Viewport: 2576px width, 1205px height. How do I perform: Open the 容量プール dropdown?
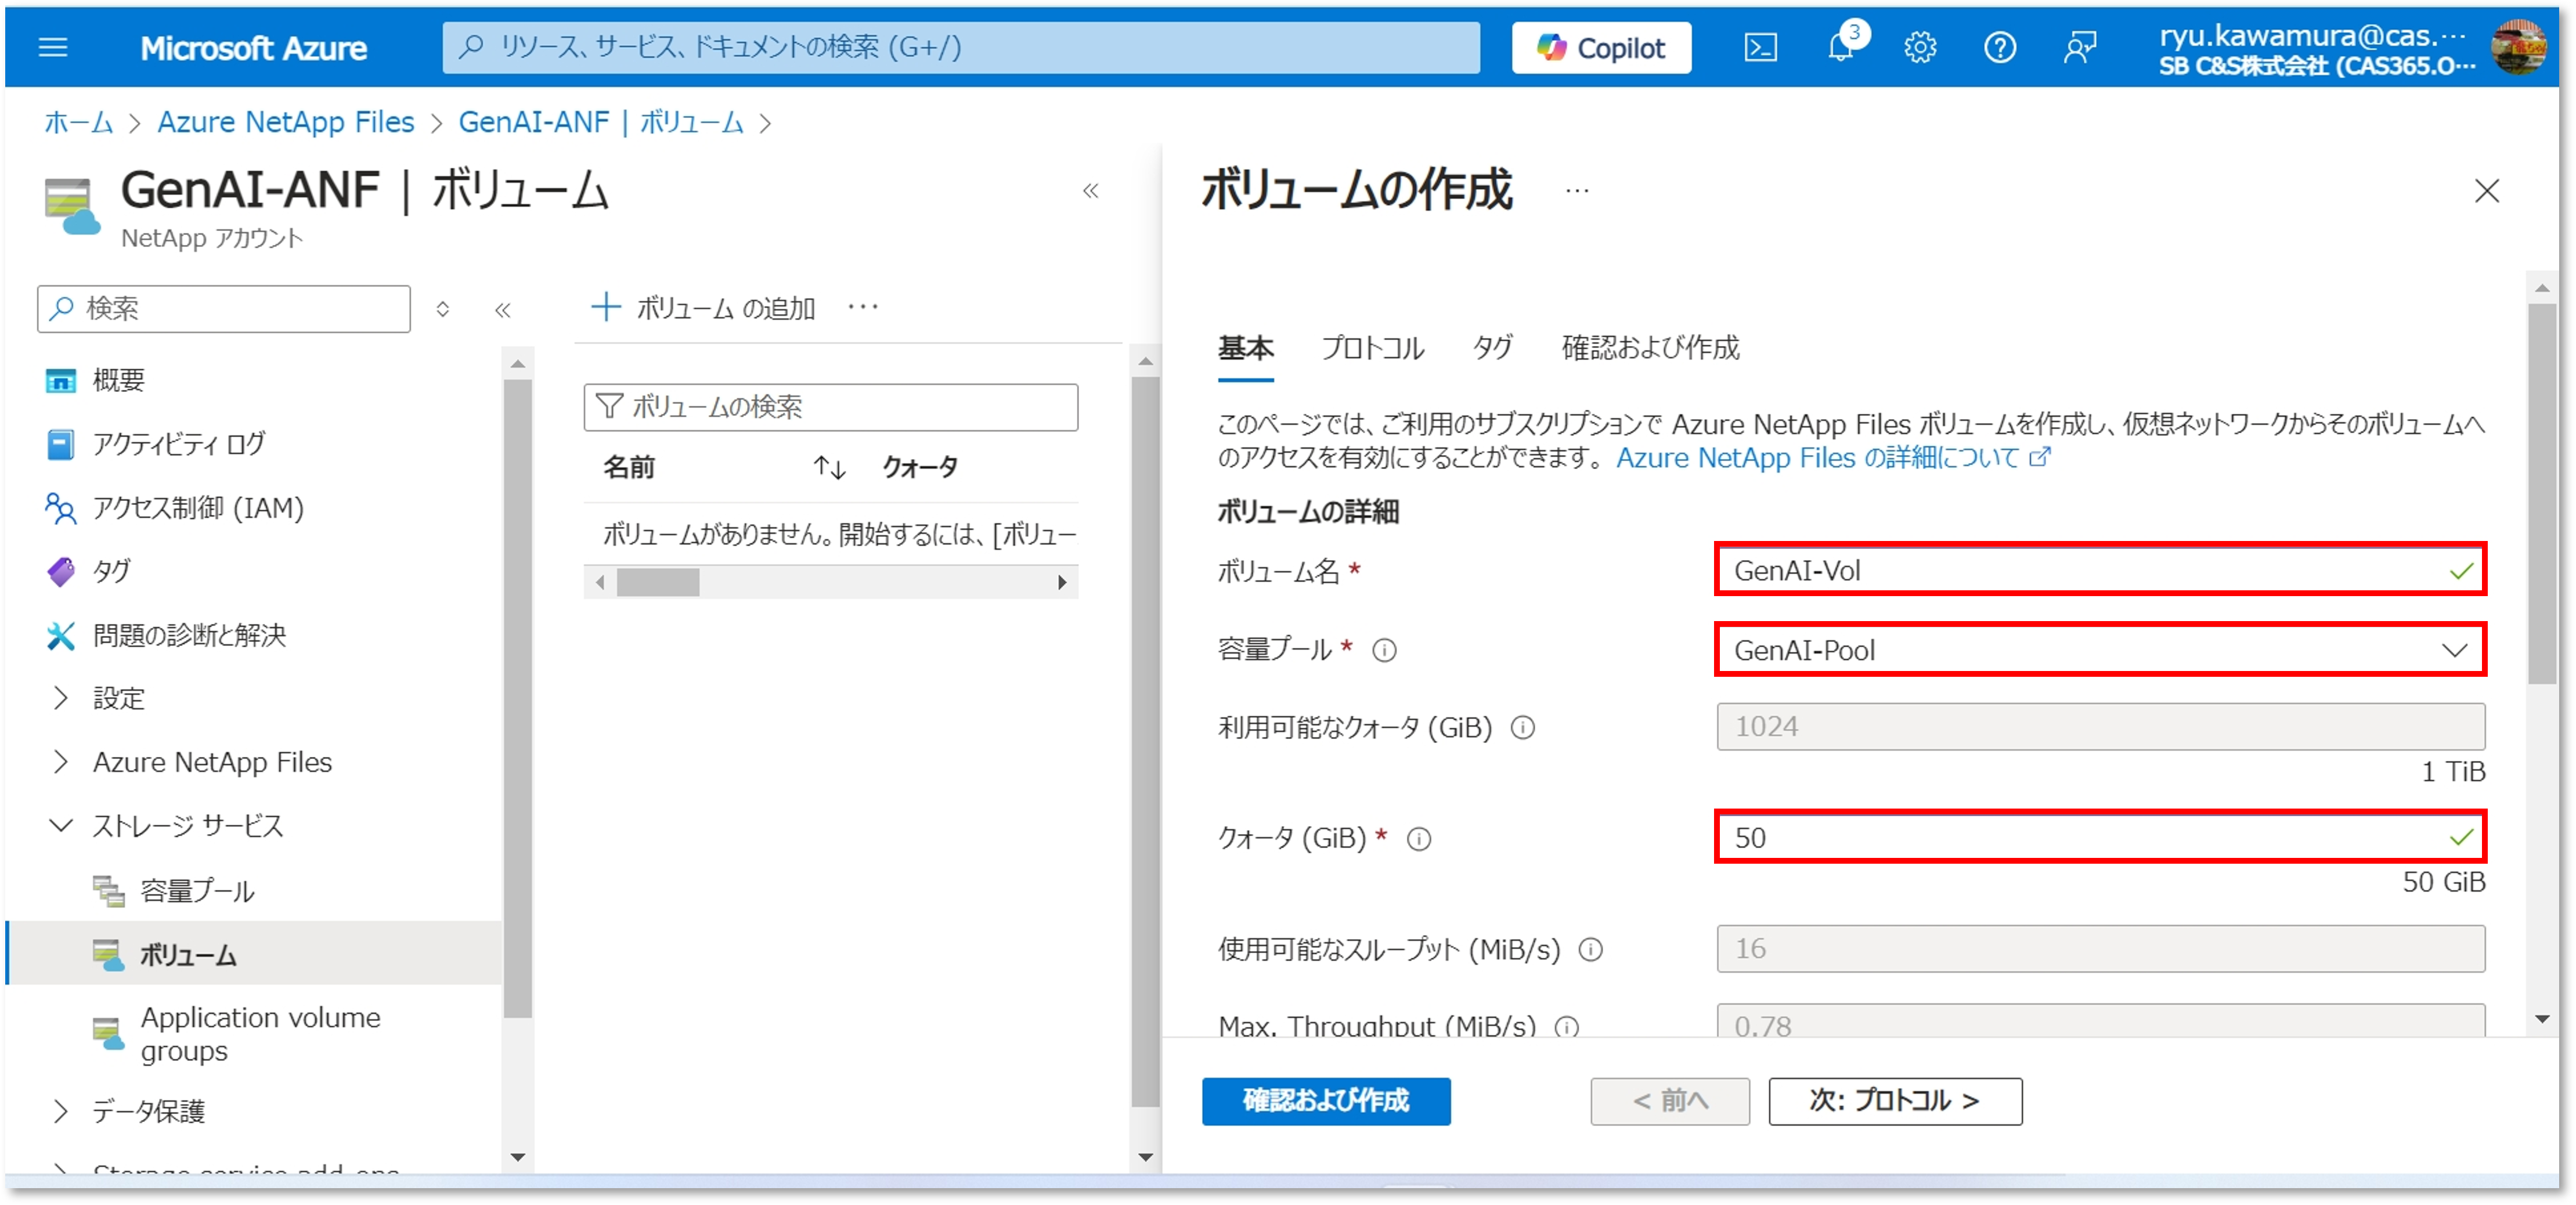point(2100,650)
